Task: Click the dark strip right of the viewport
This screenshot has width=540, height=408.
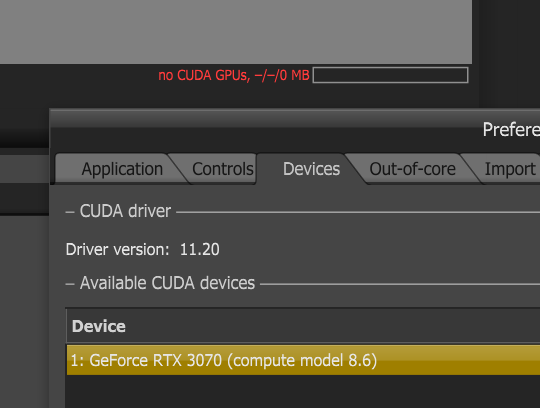Action: coord(509,52)
